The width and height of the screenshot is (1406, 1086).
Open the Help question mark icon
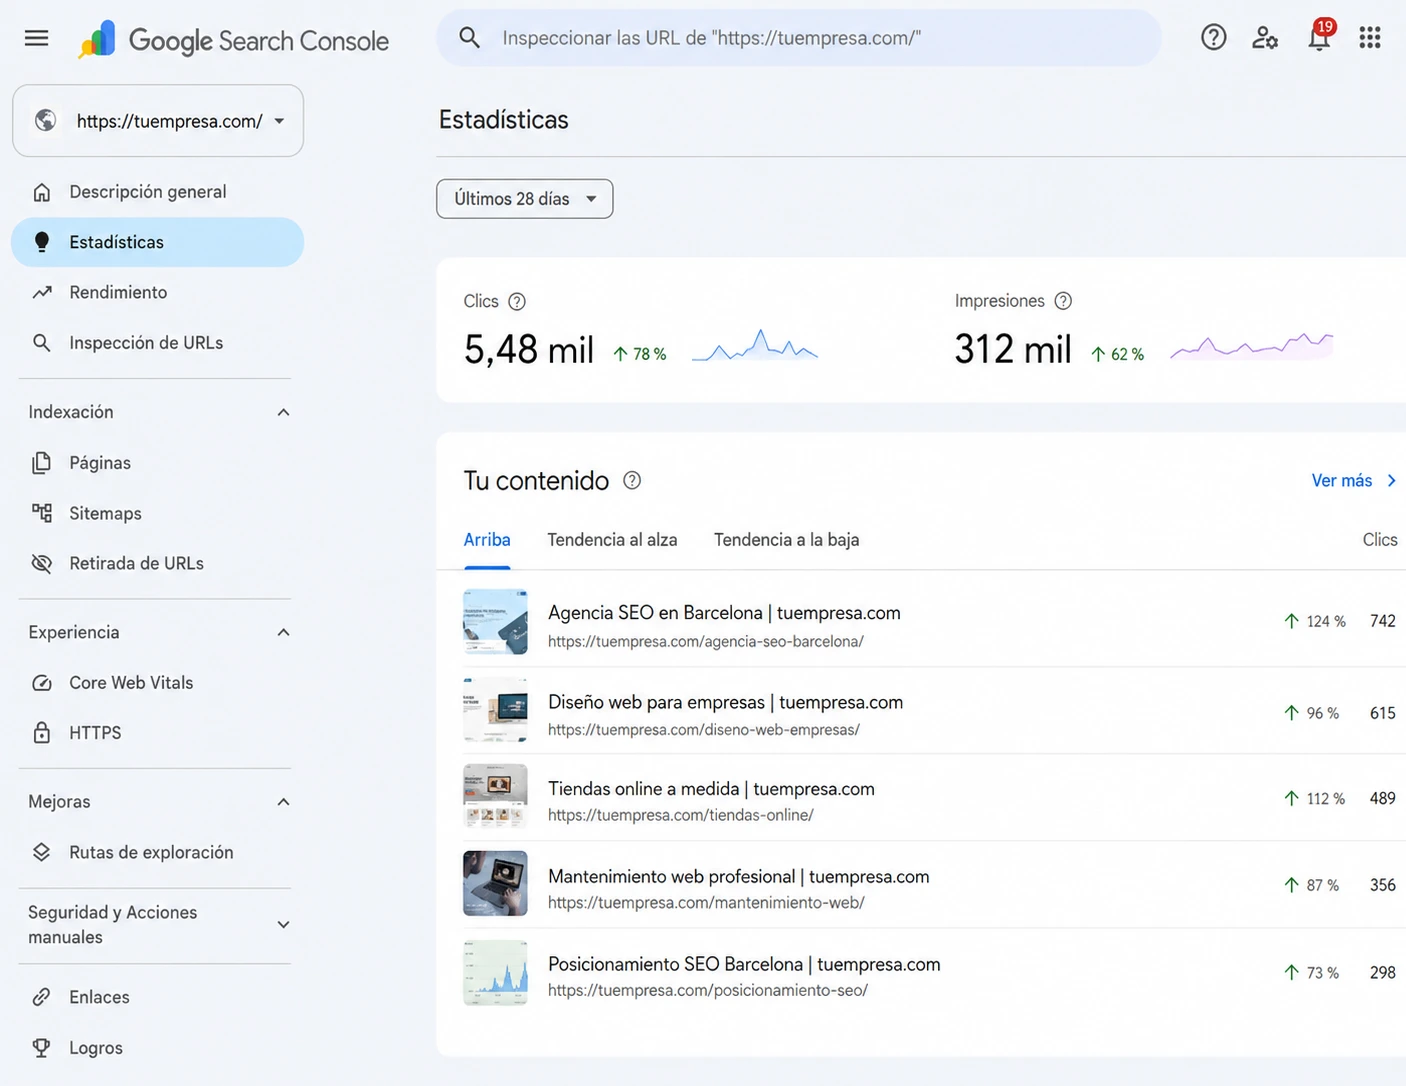coord(1213,38)
